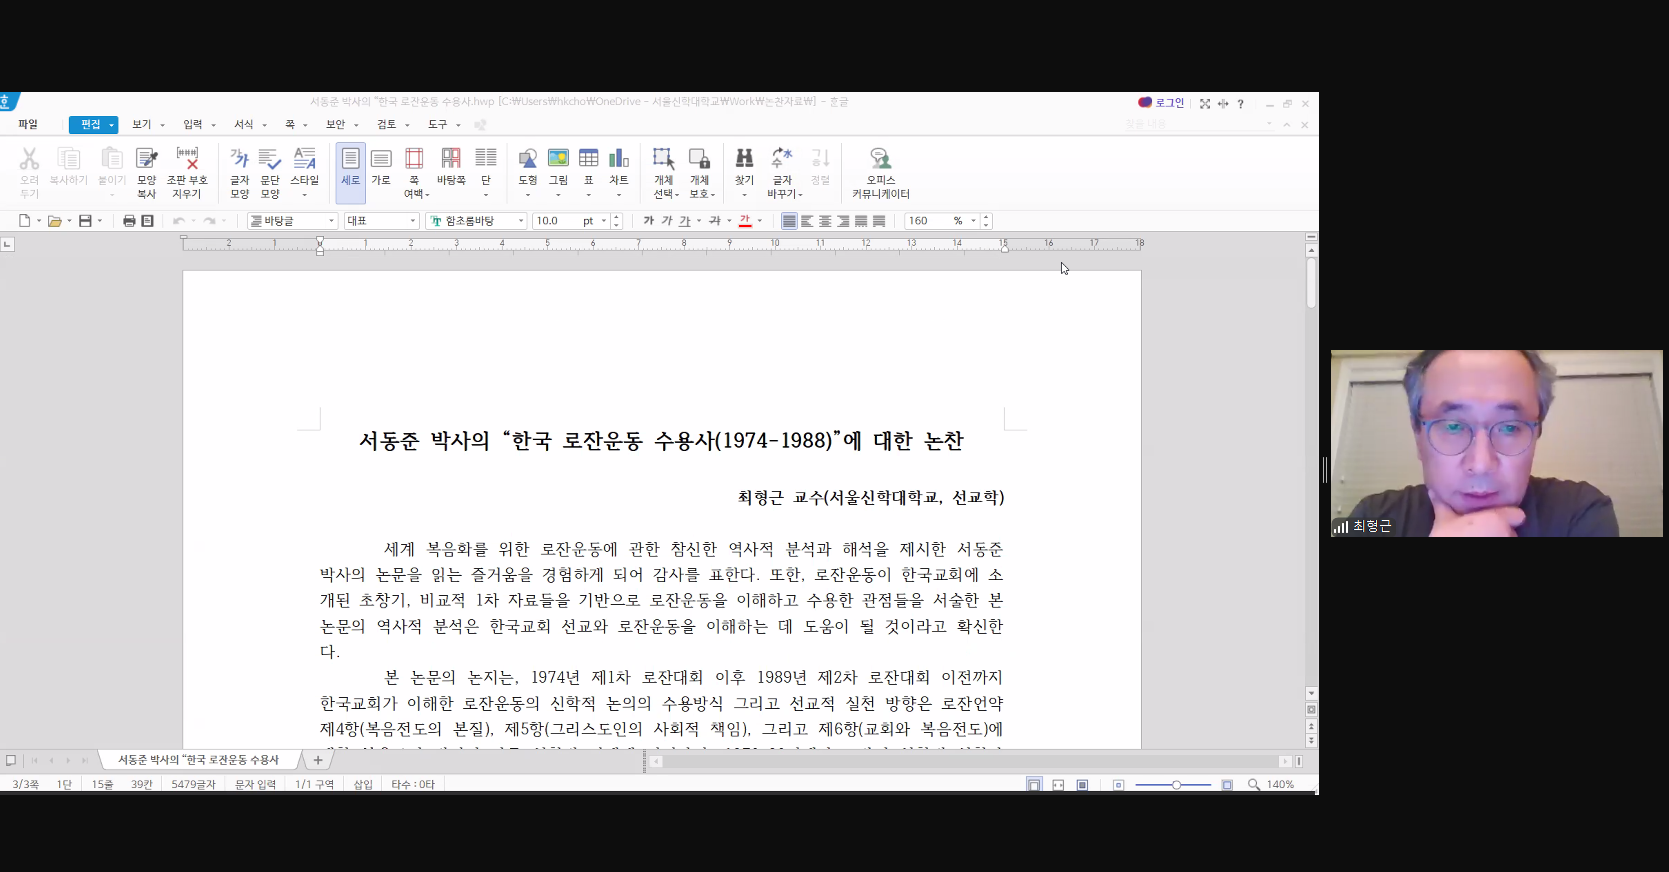The height and width of the screenshot is (872, 1669).
Task: Expand the 바탕글 style dropdown
Action: tap(332, 221)
